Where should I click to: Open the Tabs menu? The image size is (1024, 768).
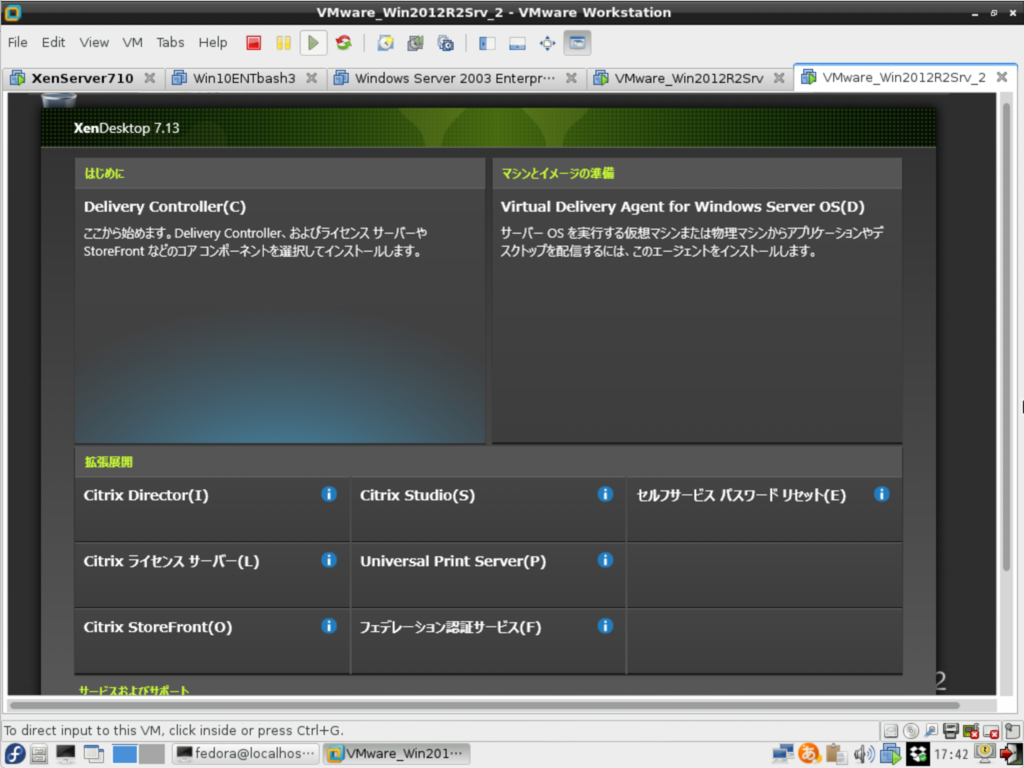point(170,42)
